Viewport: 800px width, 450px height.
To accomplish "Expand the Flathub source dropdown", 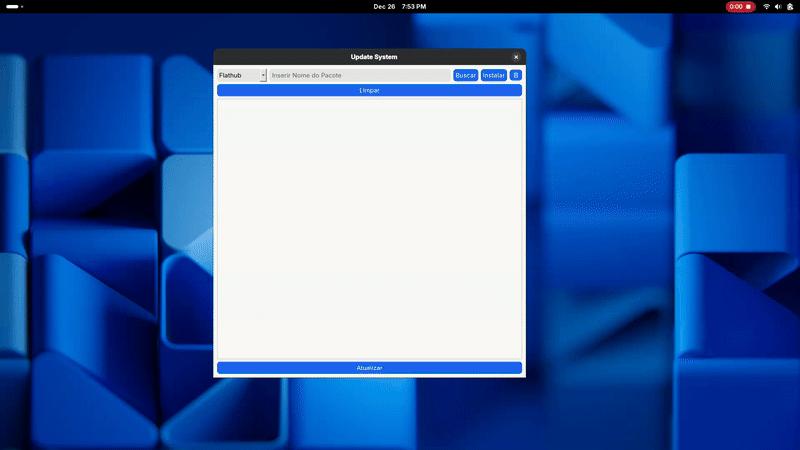I will [x=237, y=75].
